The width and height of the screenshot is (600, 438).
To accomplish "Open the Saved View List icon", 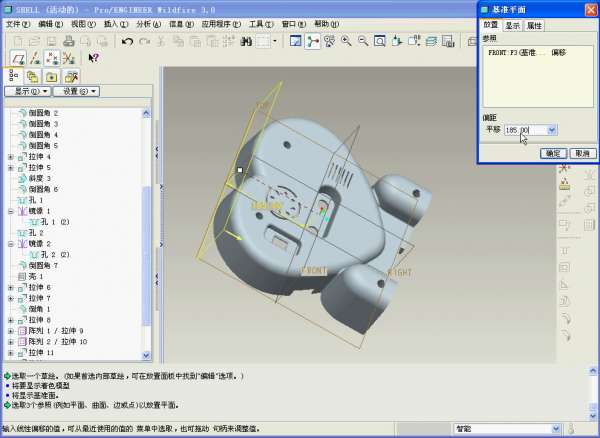I will tap(414, 41).
